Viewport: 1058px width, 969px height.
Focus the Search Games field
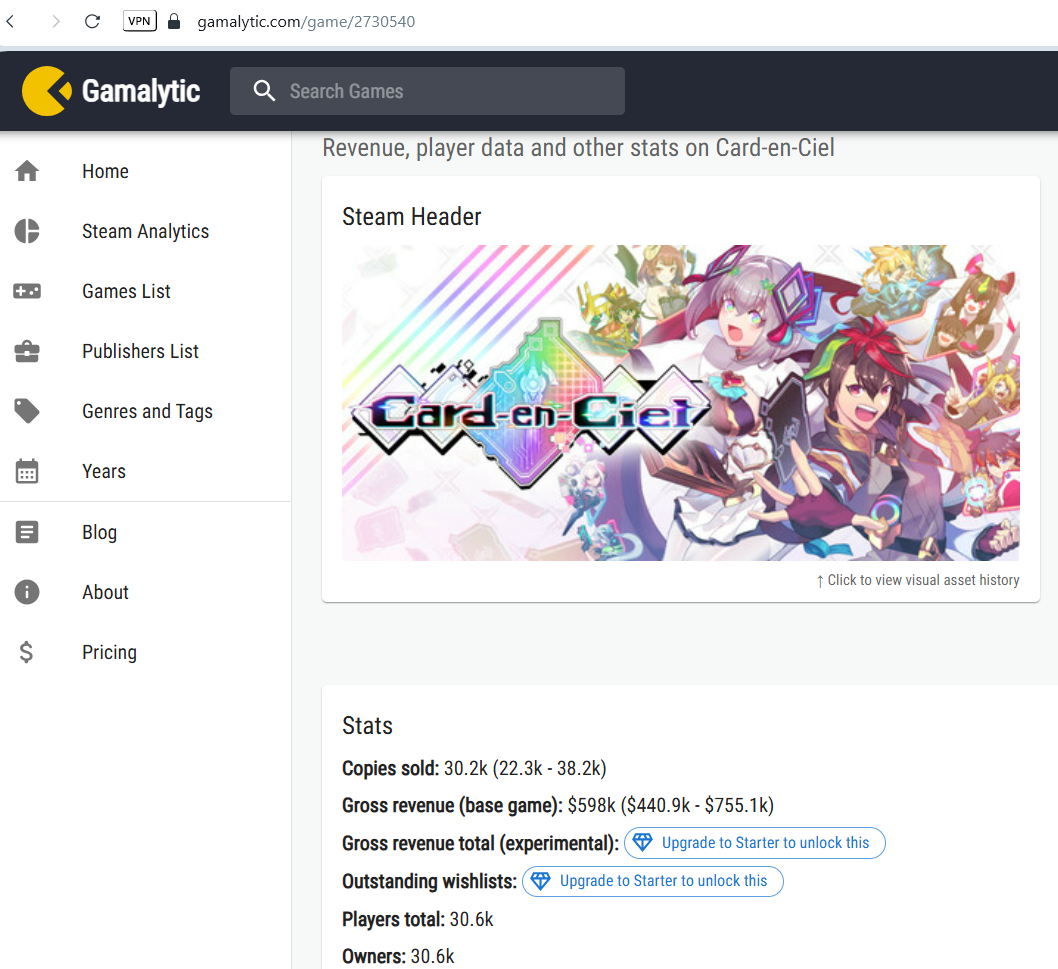tap(427, 91)
